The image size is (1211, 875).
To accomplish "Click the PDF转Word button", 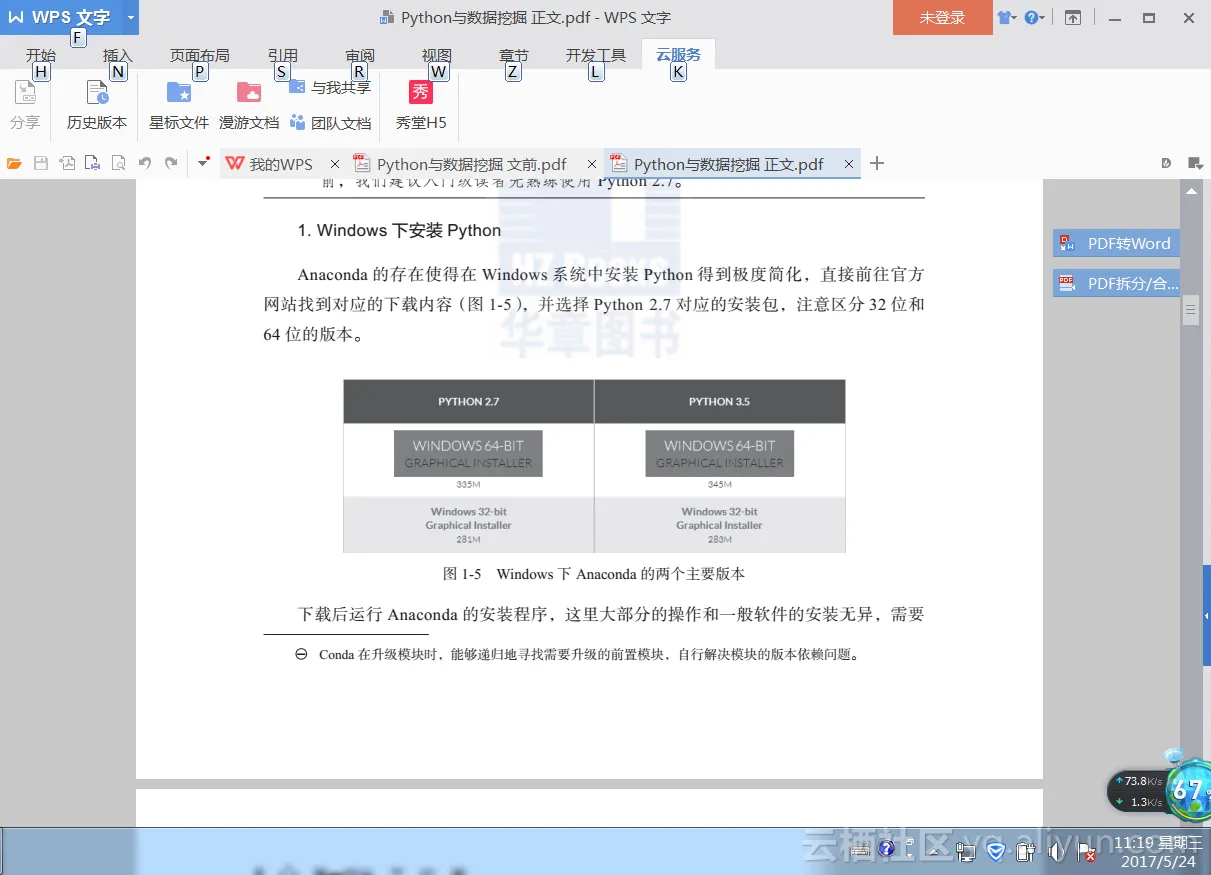I will [x=1117, y=243].
